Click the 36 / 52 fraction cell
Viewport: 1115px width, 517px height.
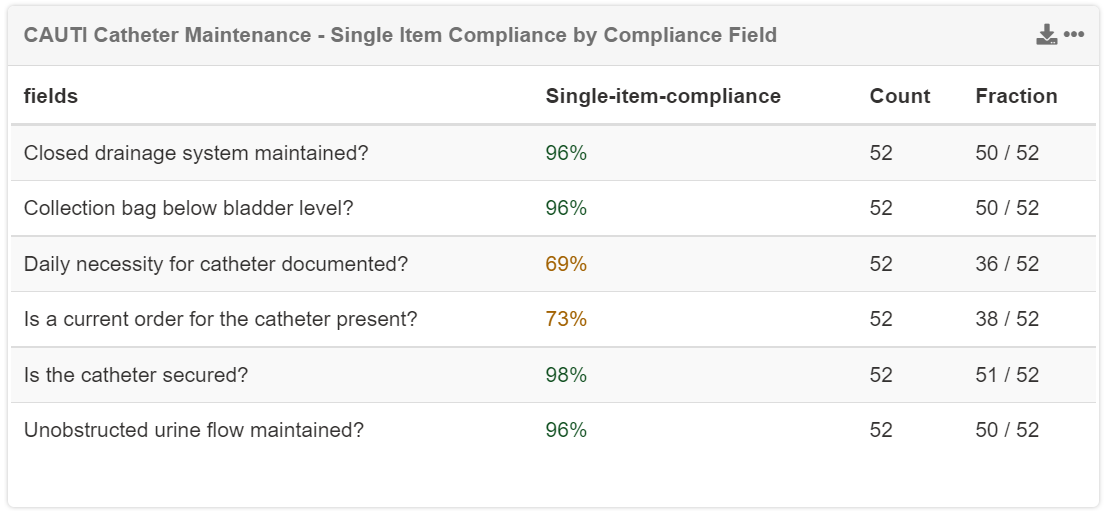(1007, 264)
